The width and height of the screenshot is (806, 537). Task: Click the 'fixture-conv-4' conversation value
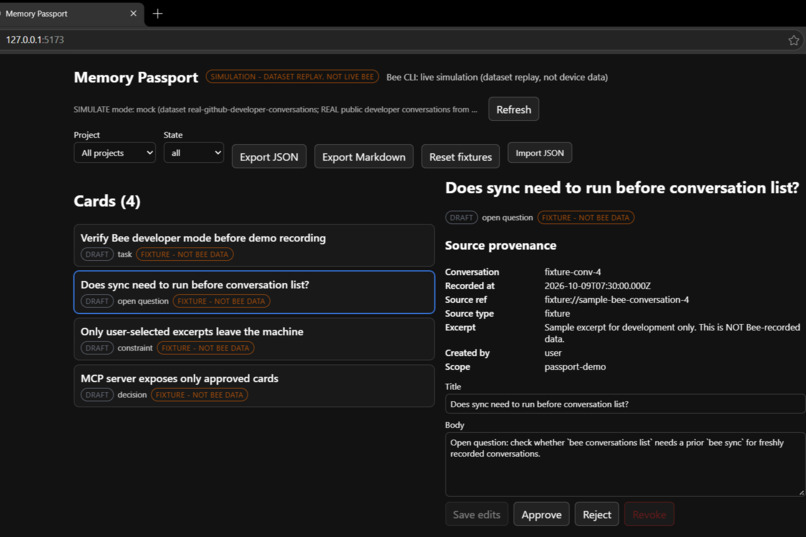[x=573, y=272]
